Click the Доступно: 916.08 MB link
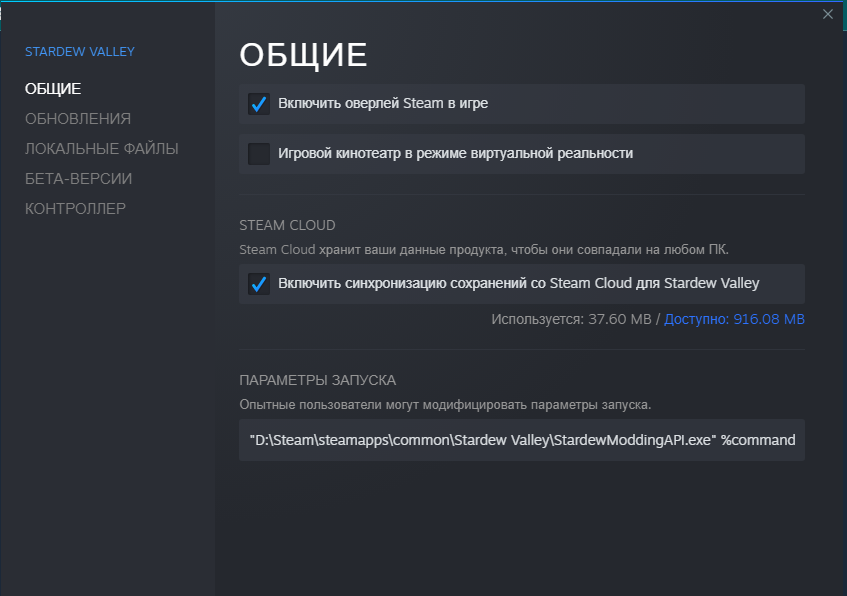This screenshot has width=847, height=596. tap(734, 320)
